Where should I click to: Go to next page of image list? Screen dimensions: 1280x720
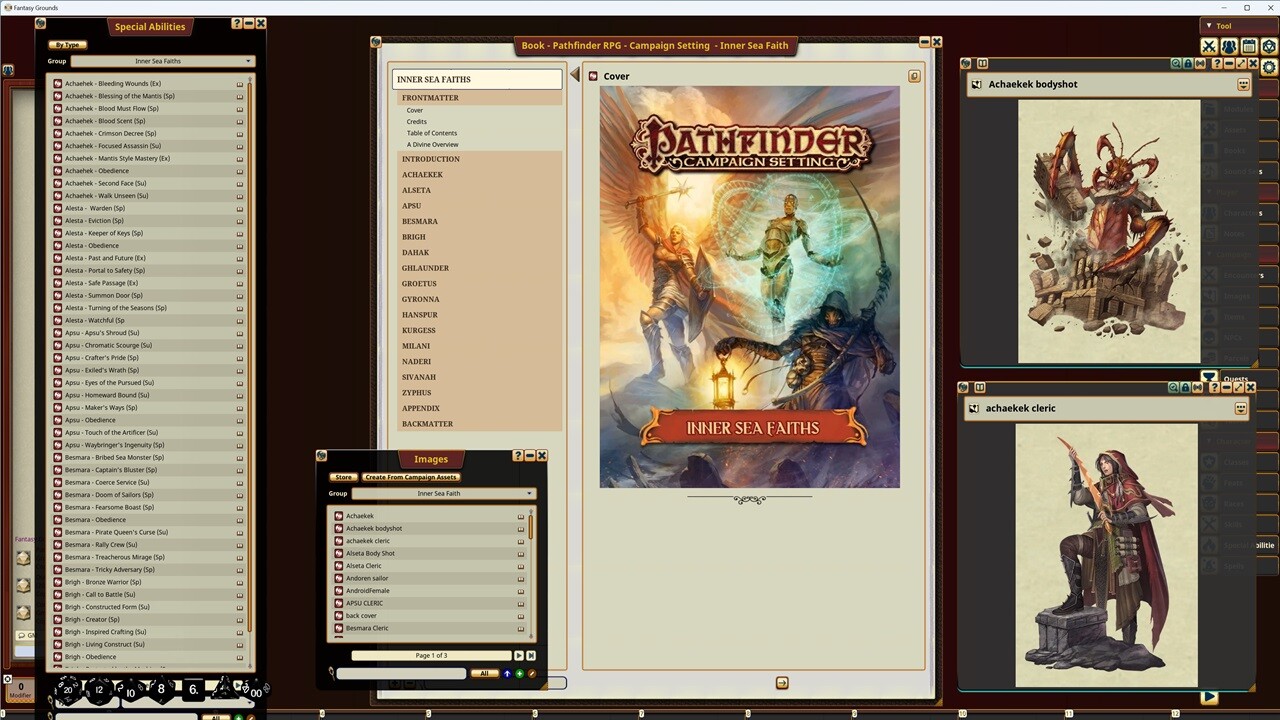coord(518,655)
